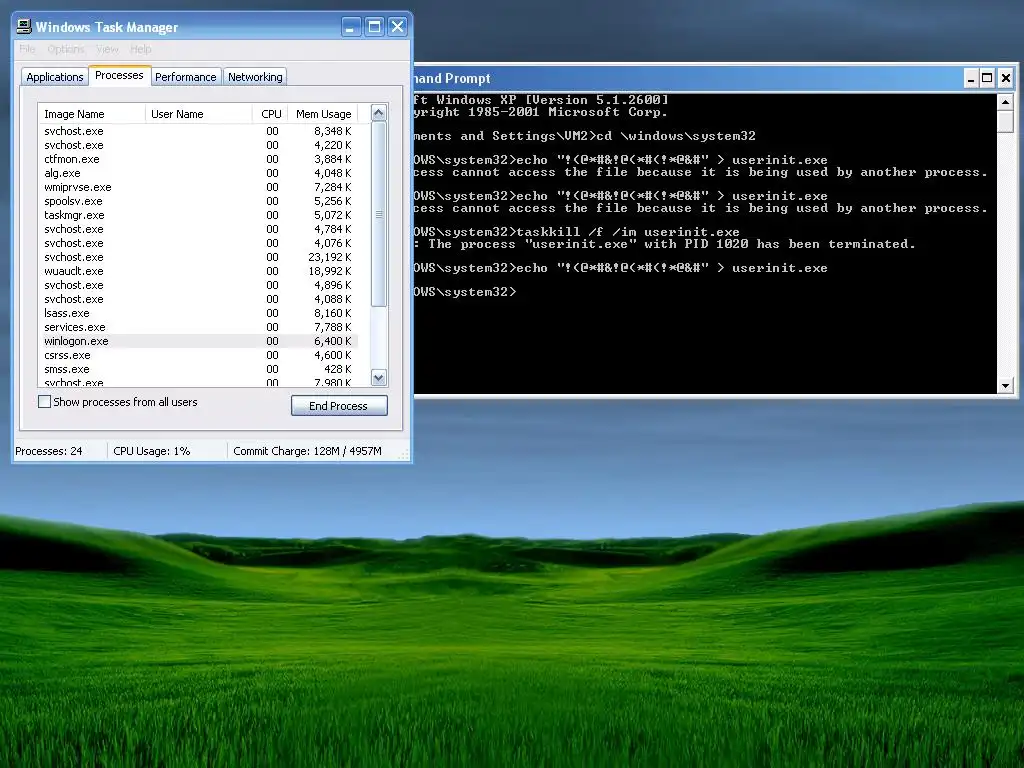Switch to the Applications tab
The width and height of the screenshot is (1024, 768).
[55, 77]
